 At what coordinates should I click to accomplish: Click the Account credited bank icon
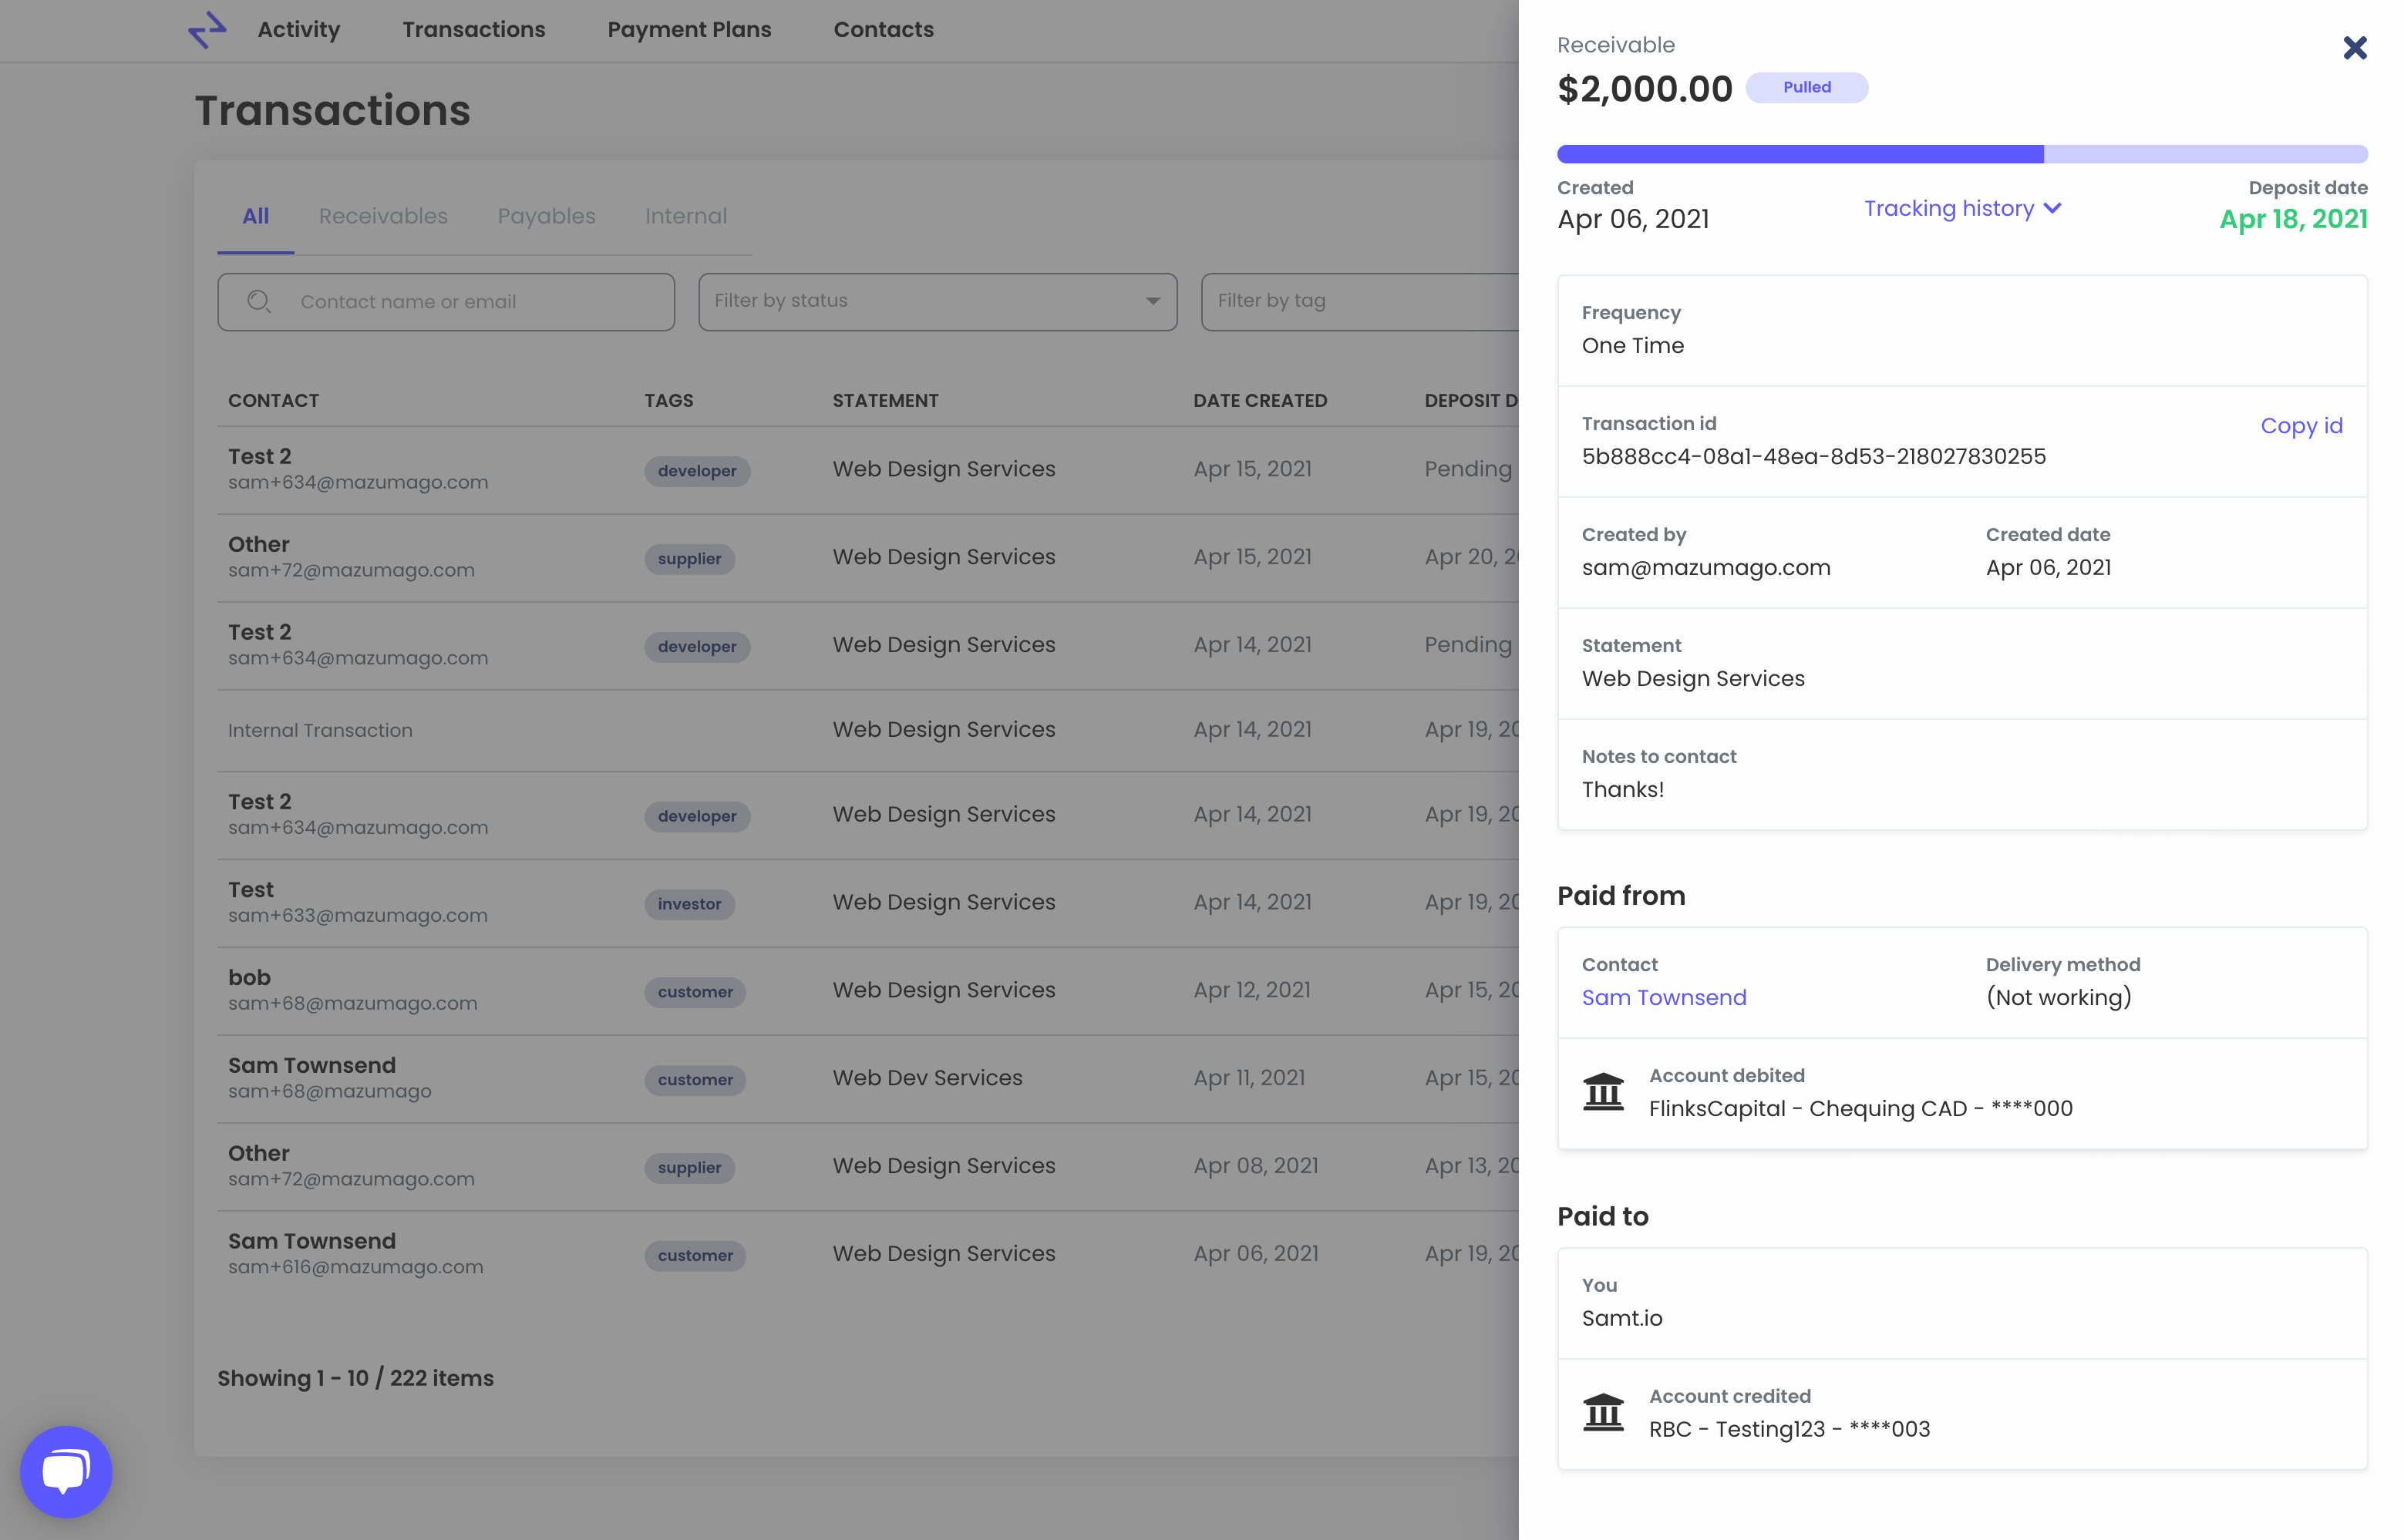1603,1412
